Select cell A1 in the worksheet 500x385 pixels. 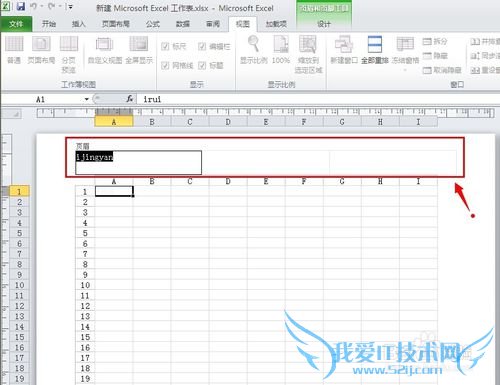[114, 191]
